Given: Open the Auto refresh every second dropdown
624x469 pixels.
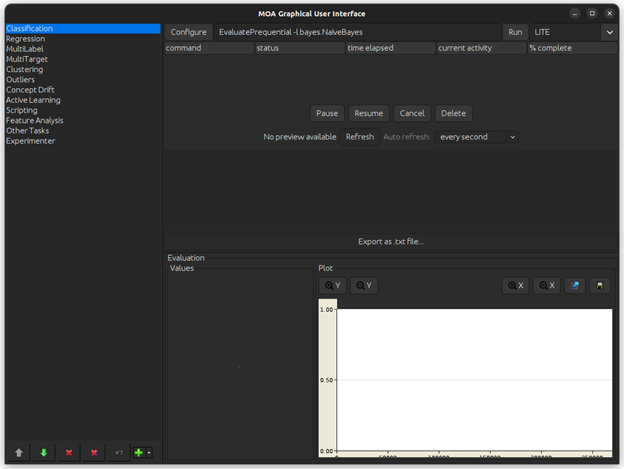Looking at the screenshot, I should pyautogui.click(x=513, y=137).
